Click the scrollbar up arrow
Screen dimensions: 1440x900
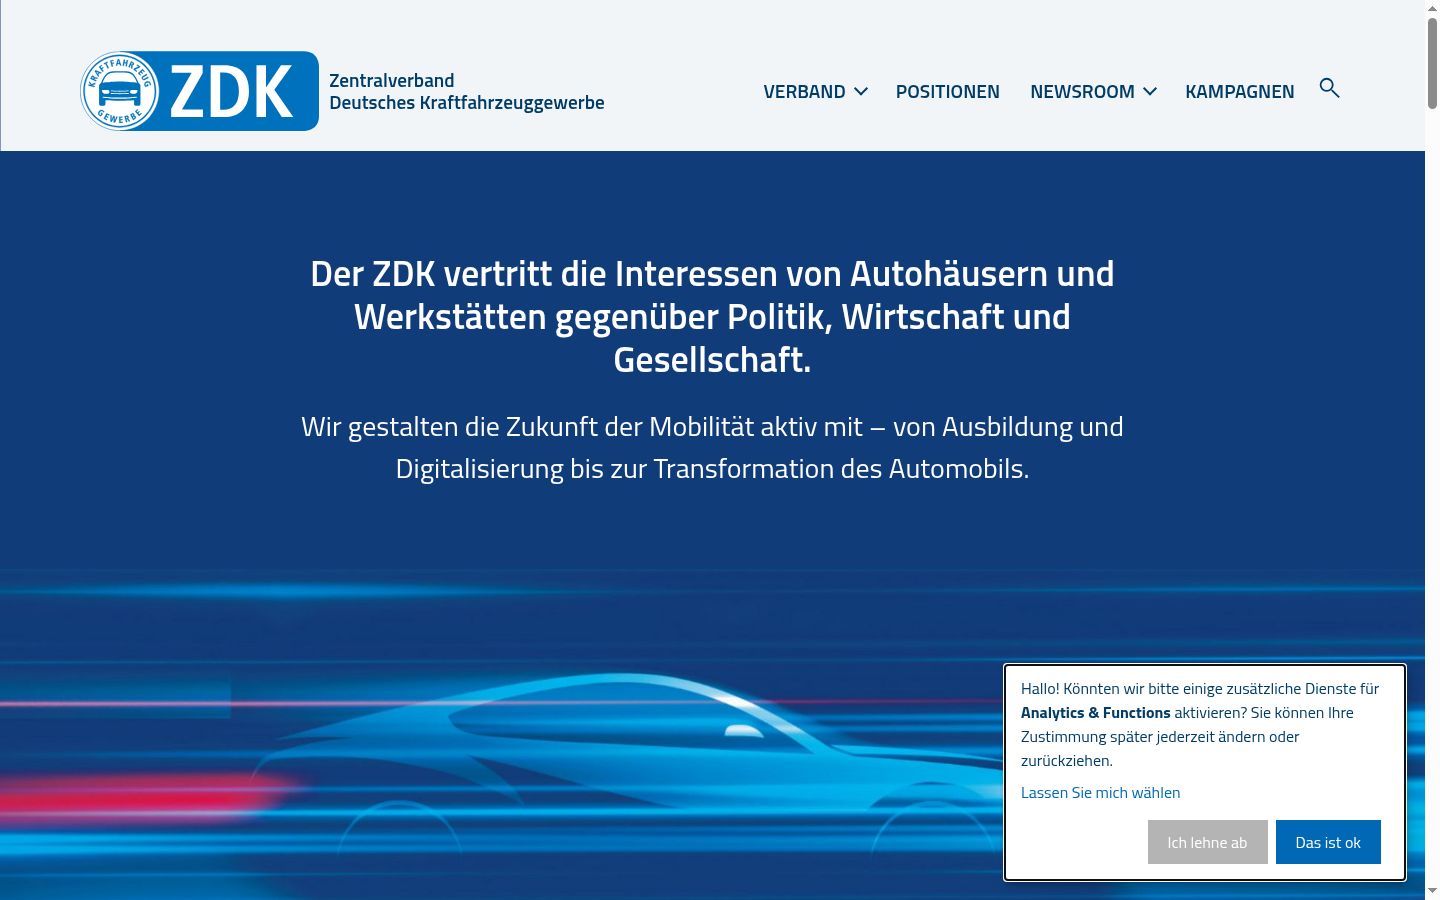coord(1432,7)
